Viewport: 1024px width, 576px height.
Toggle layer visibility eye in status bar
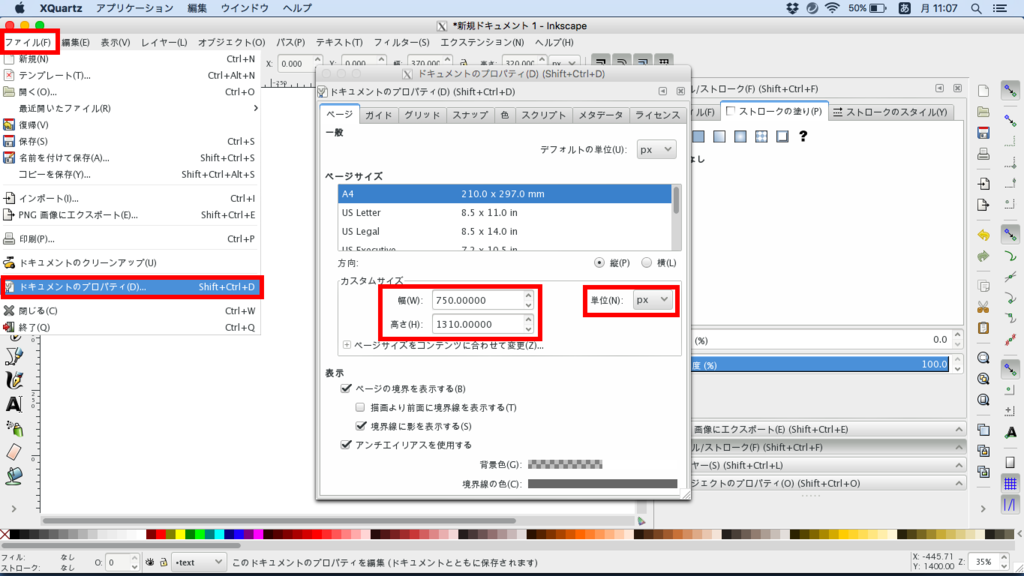pos(150,562)
